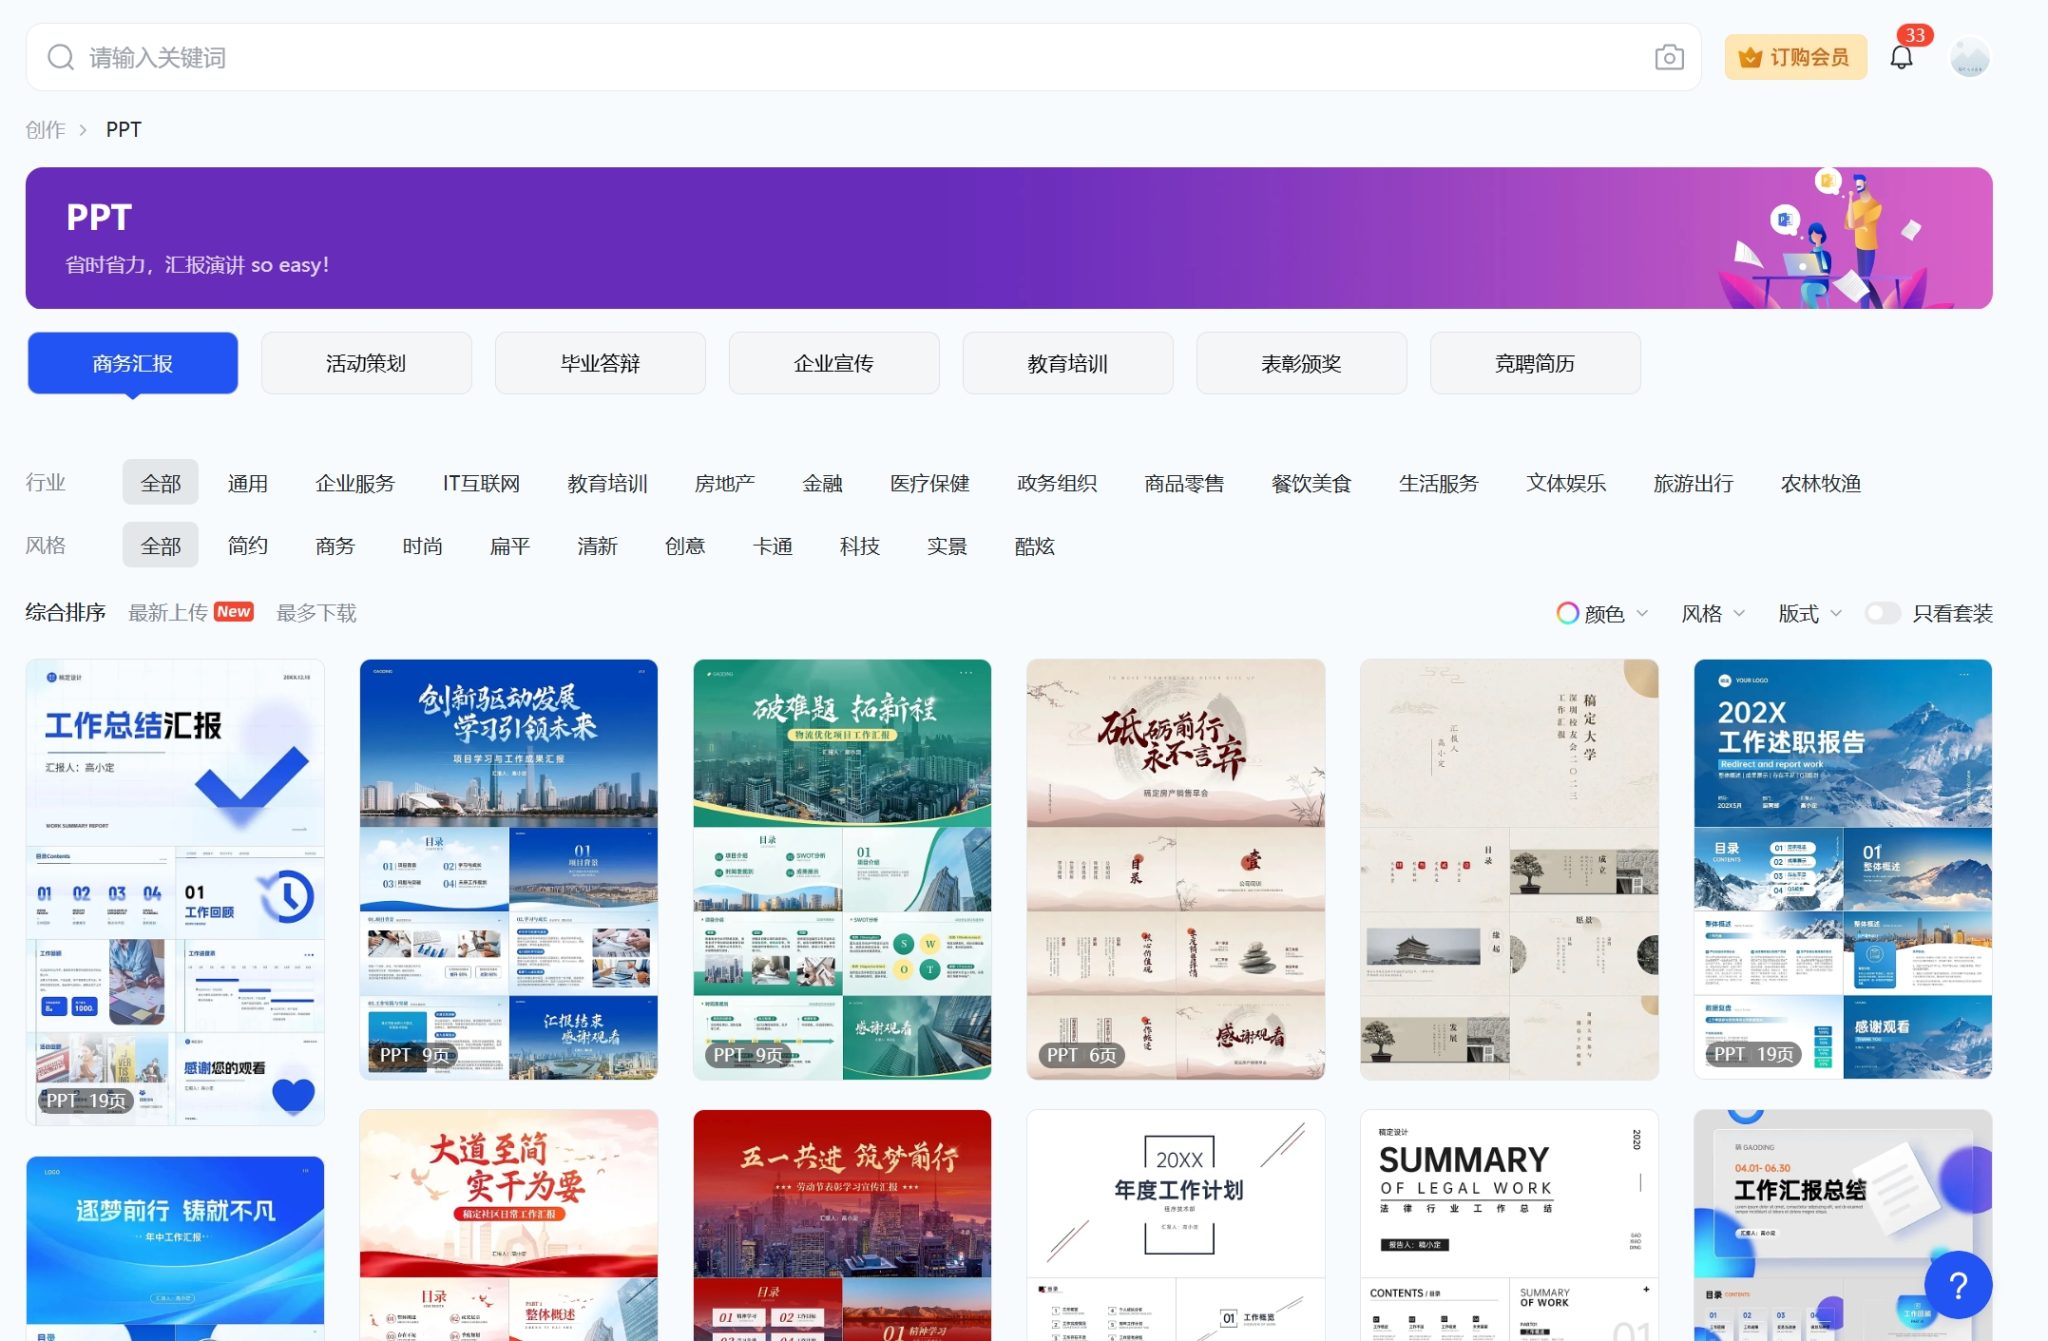Open the 202X工作述职报告 template thumbnail

coord(1842,867)
